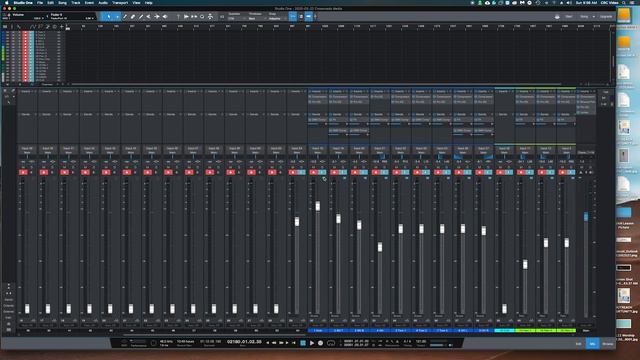Click the Start page button
Viewport: 640px width, 360px height.
[569, 17]
